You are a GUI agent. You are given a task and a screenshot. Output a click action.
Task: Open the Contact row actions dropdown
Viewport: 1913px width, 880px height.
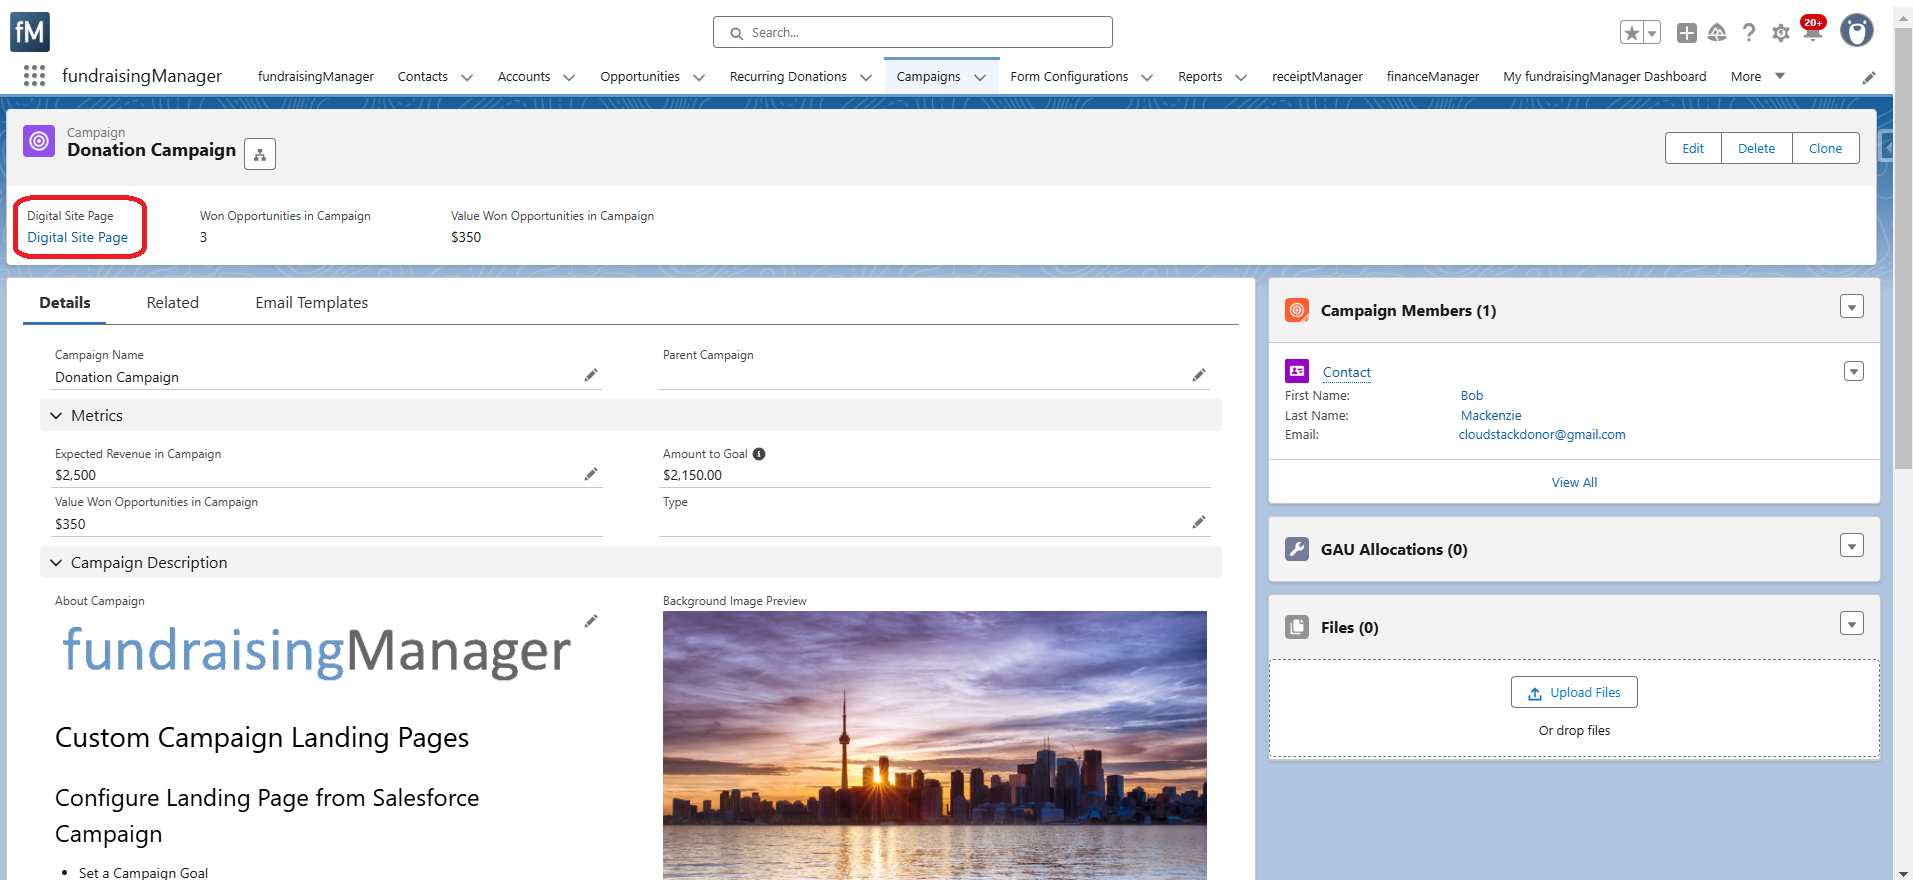[x=1854, y=371]
